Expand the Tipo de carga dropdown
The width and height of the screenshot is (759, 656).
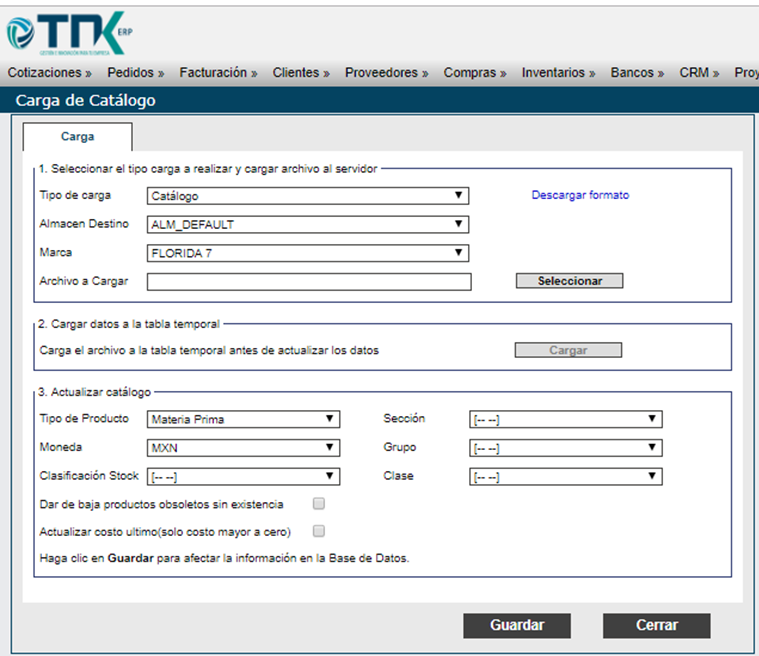coord(307,196)
